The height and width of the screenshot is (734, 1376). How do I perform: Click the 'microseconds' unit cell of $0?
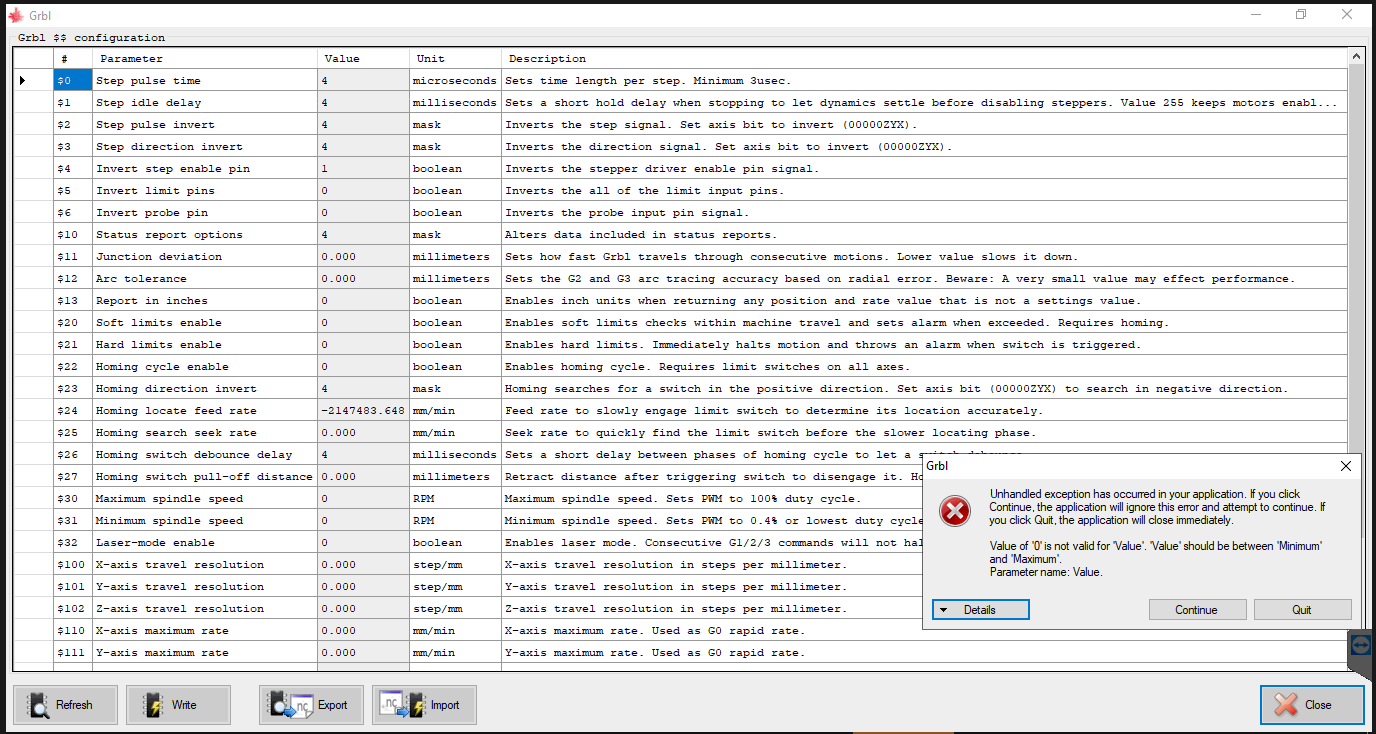pyautogui.click(x=456, y=81)
